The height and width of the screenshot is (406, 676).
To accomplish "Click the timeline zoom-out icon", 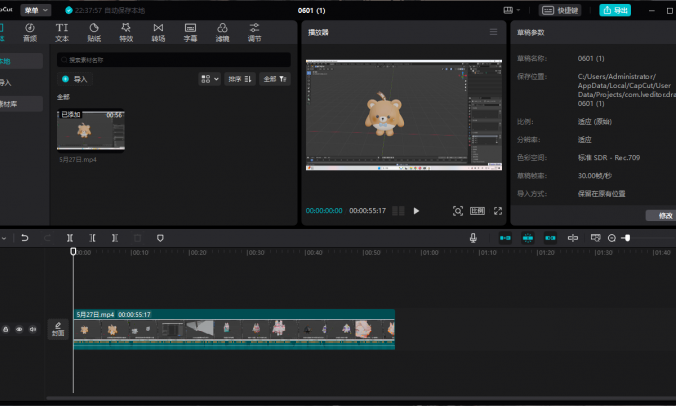I will 611,238.
